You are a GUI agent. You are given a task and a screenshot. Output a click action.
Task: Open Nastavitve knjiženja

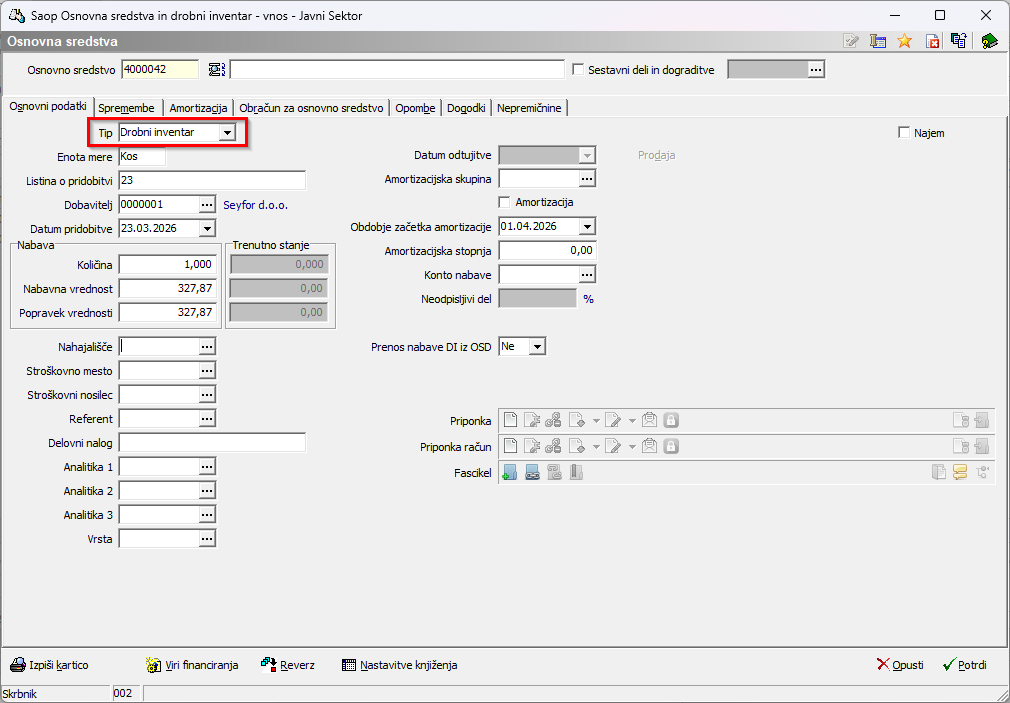pyautogui.click(x=400, y=665)
